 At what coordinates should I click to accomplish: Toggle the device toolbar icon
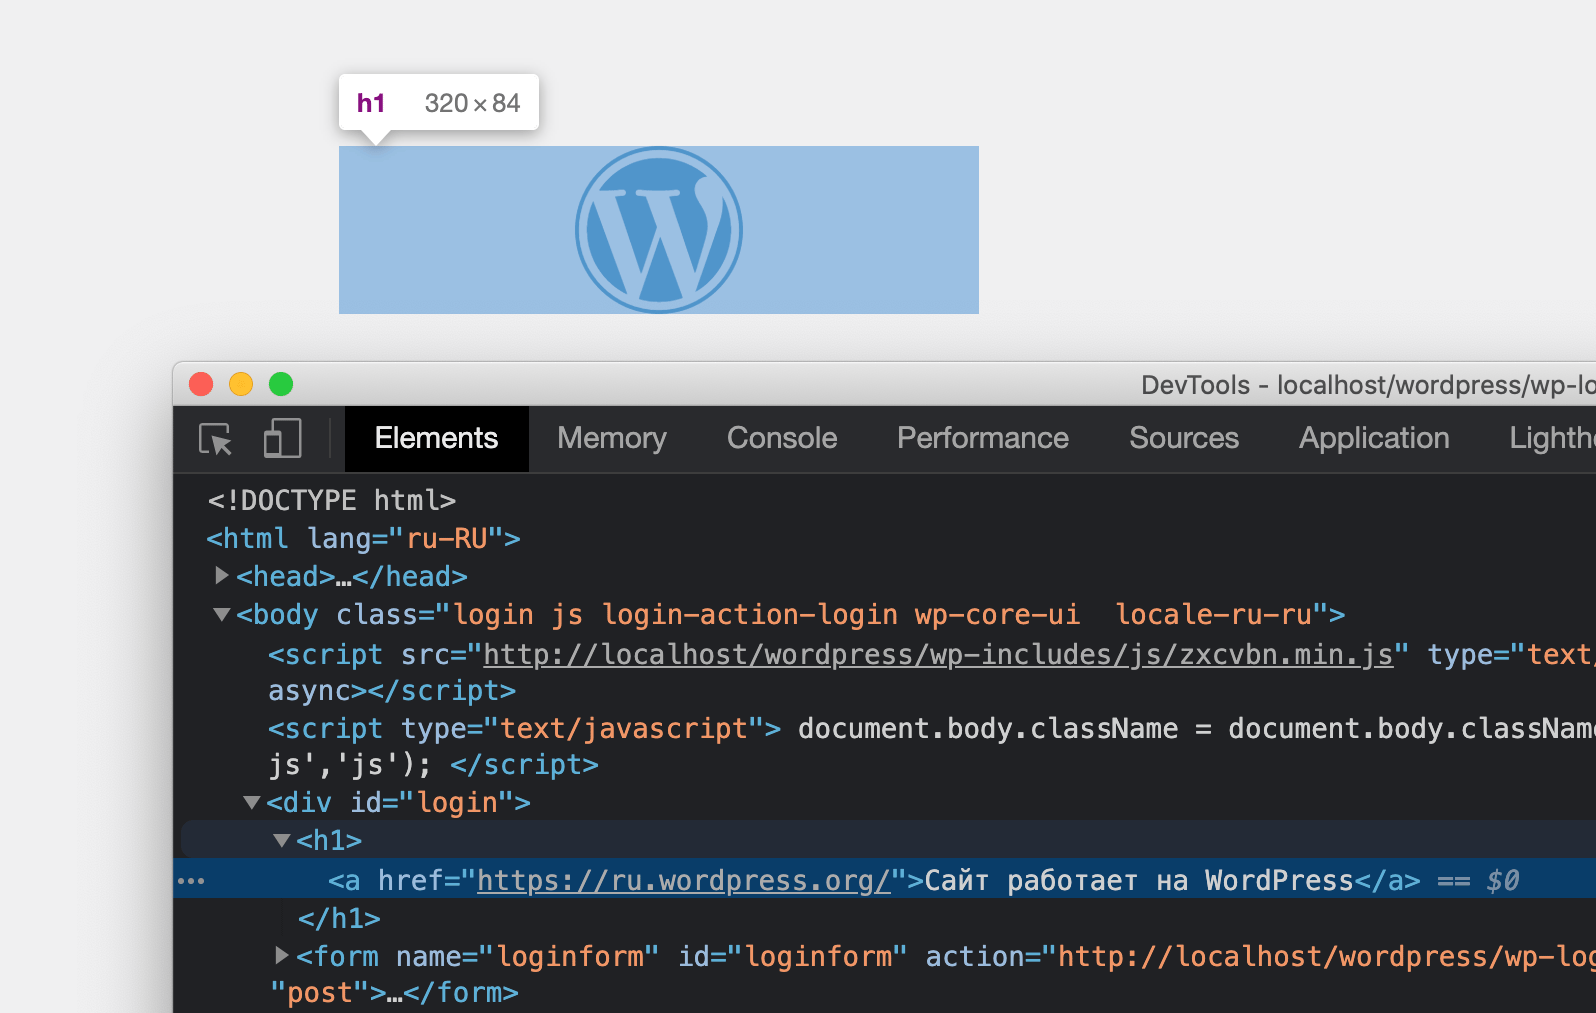[282, 438]
